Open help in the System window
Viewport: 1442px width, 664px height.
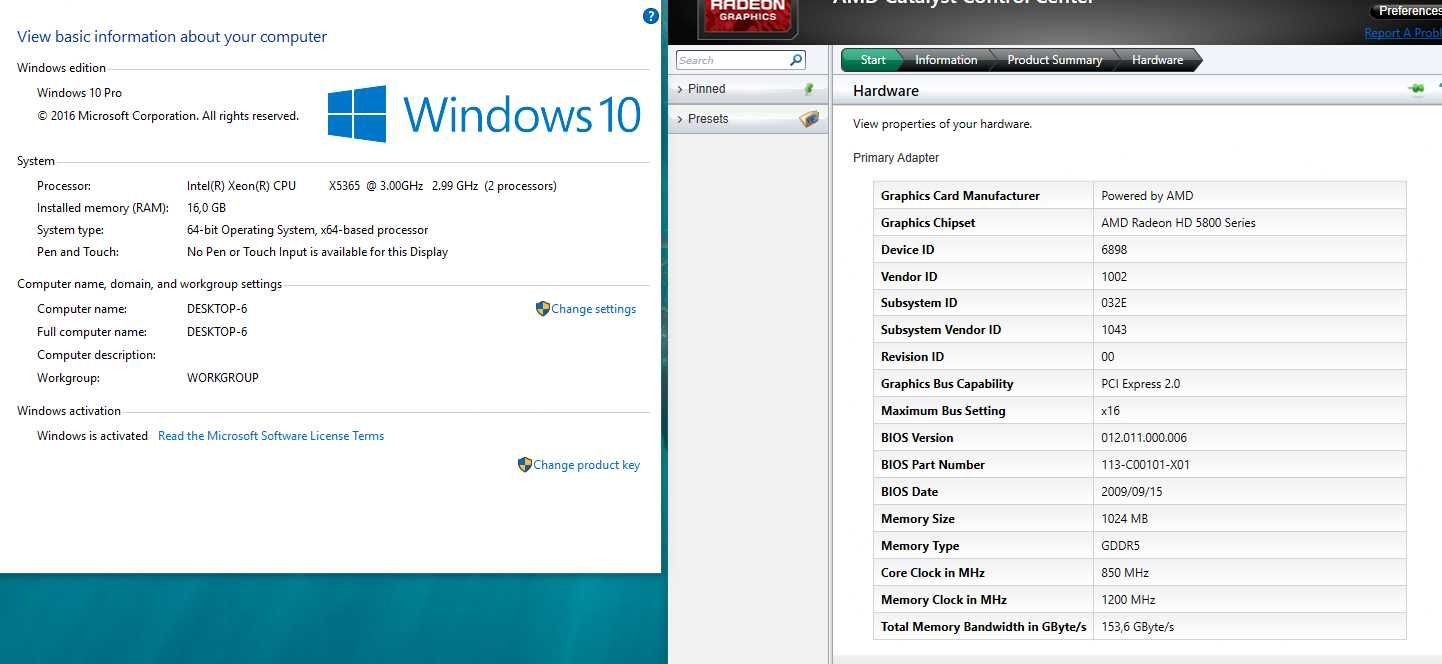tap(650, 16)
